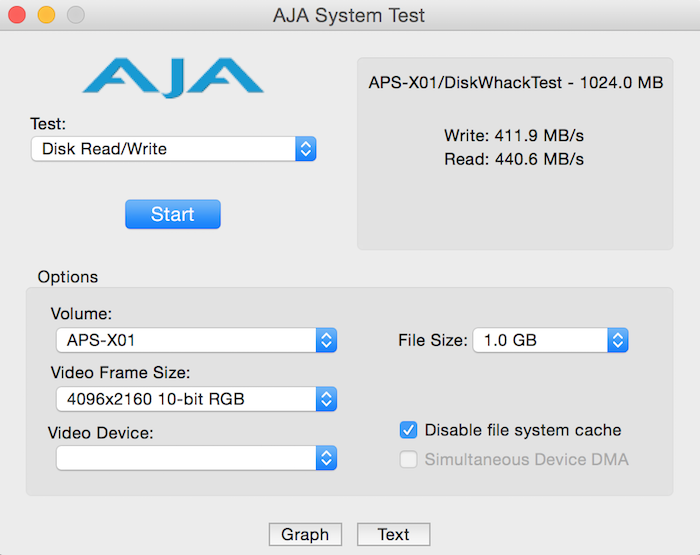Change the Video Frame Size selection
Screen dimensions: 700x555
click(x=196, y=399)
